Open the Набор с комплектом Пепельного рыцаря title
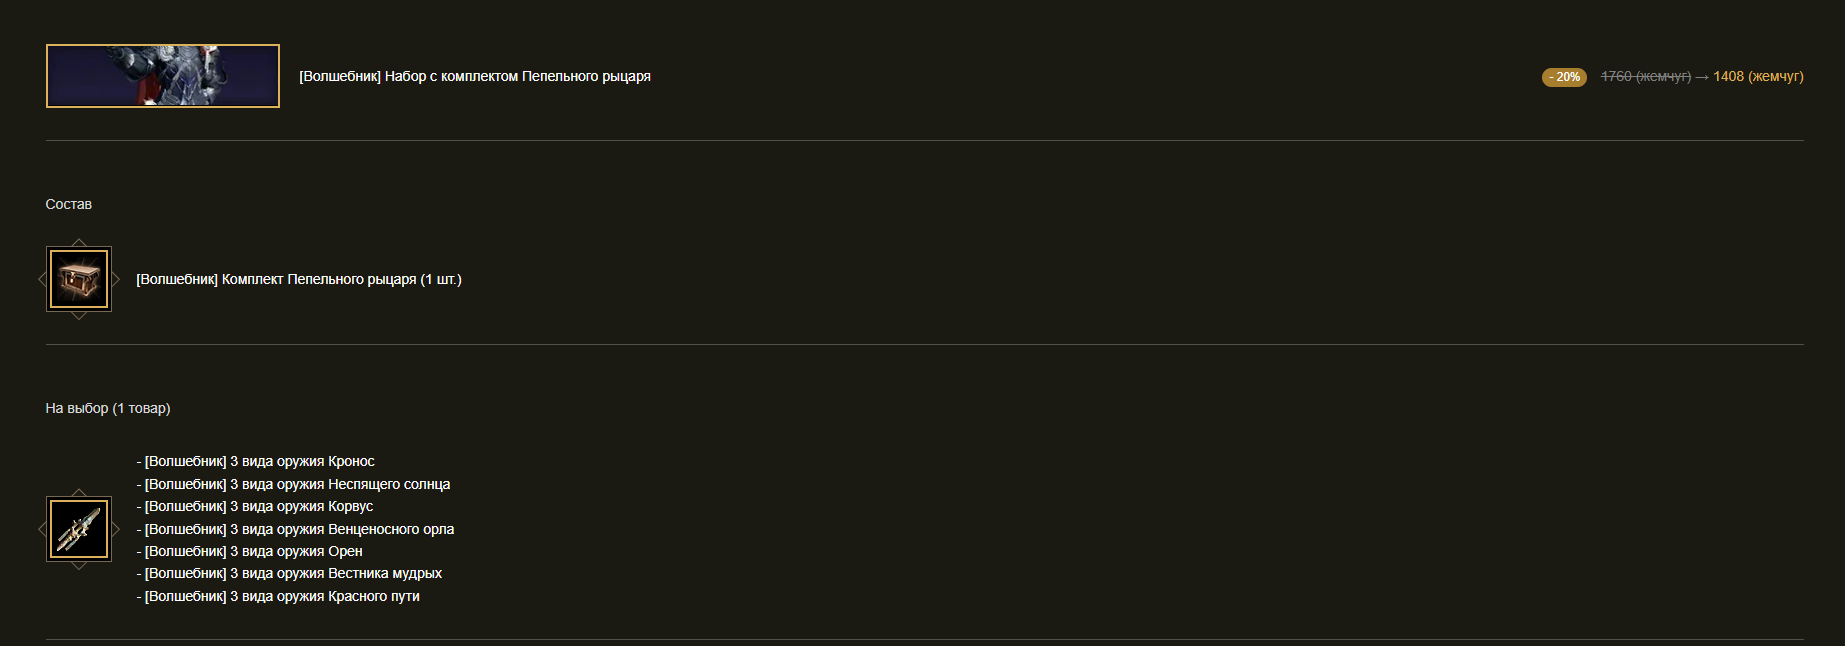Viewport: 1845px width, 646px height. pyautogui.click(x=475, y=76)
